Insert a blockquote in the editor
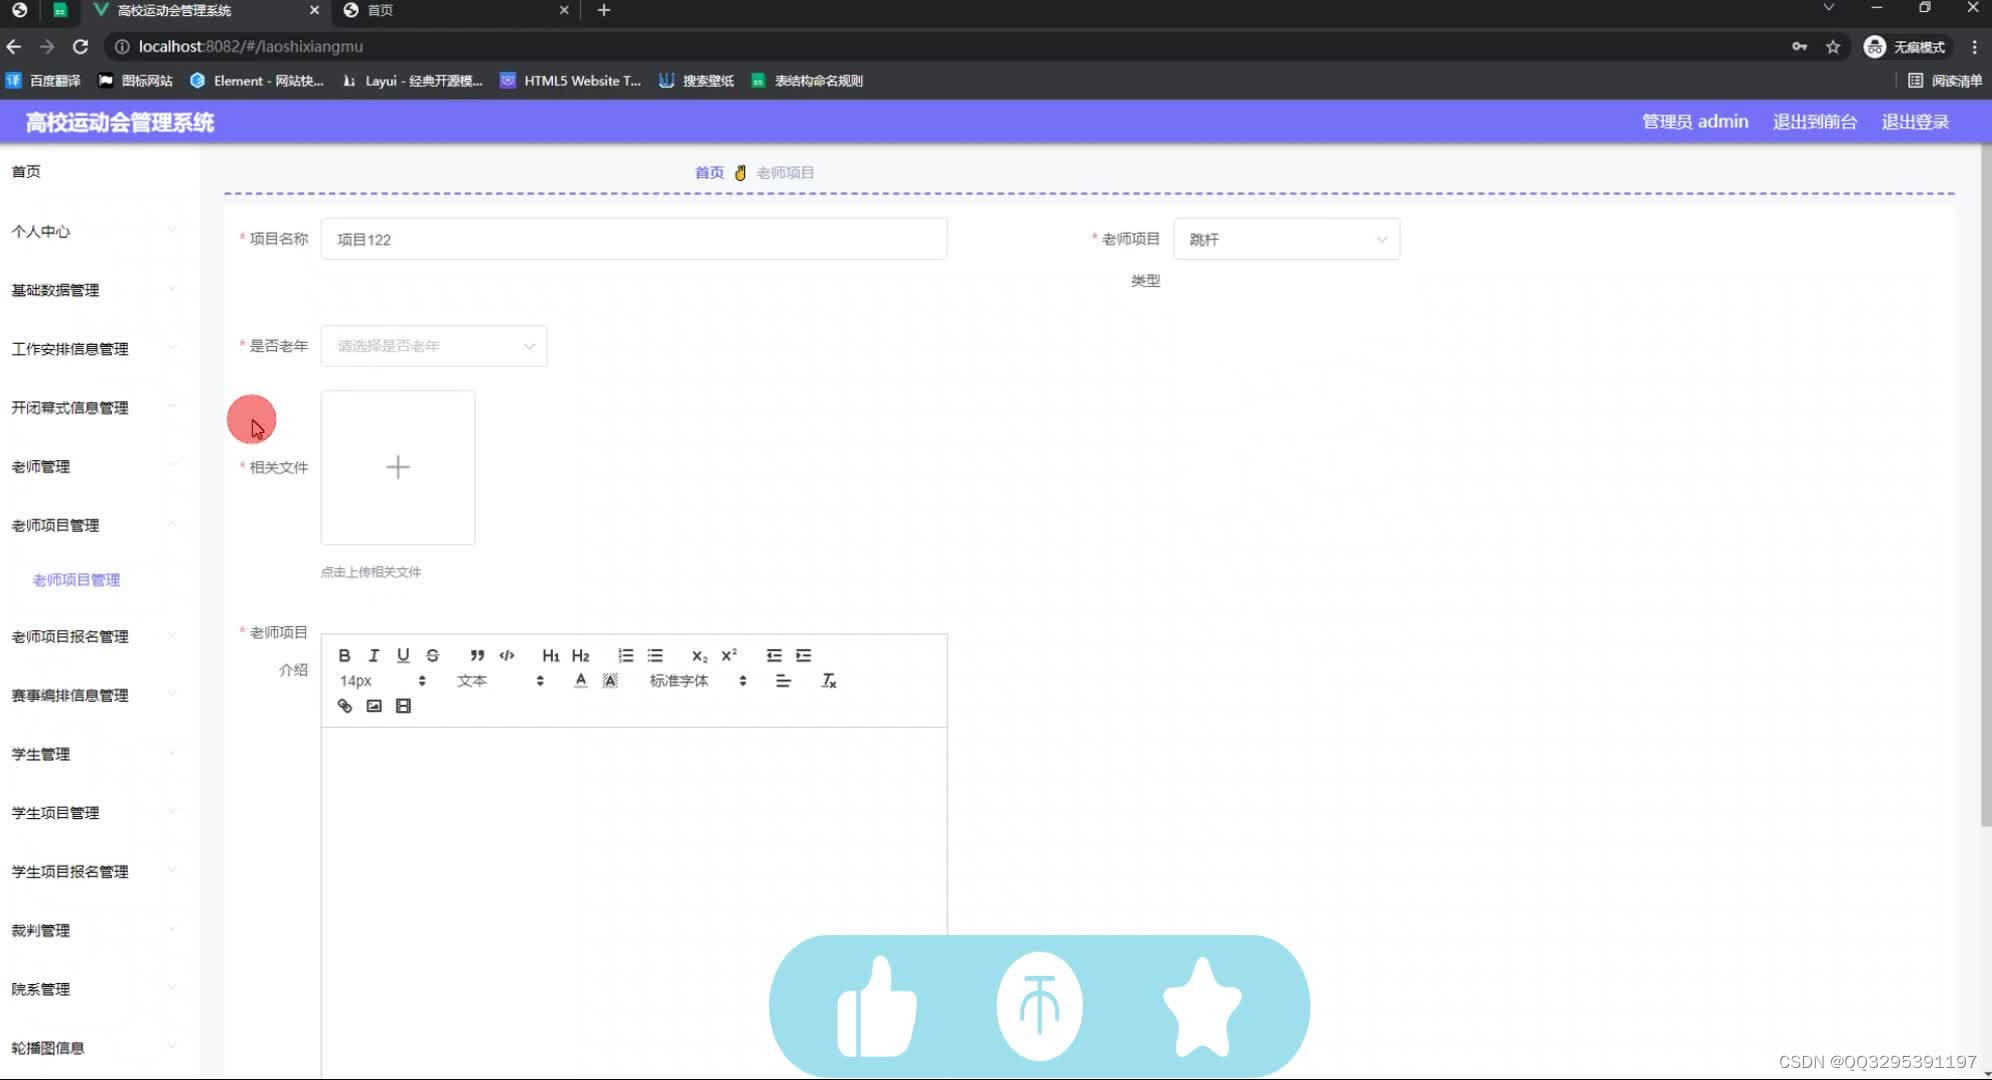Viewport: 1992px width, 1080px height. coord(477,655)
